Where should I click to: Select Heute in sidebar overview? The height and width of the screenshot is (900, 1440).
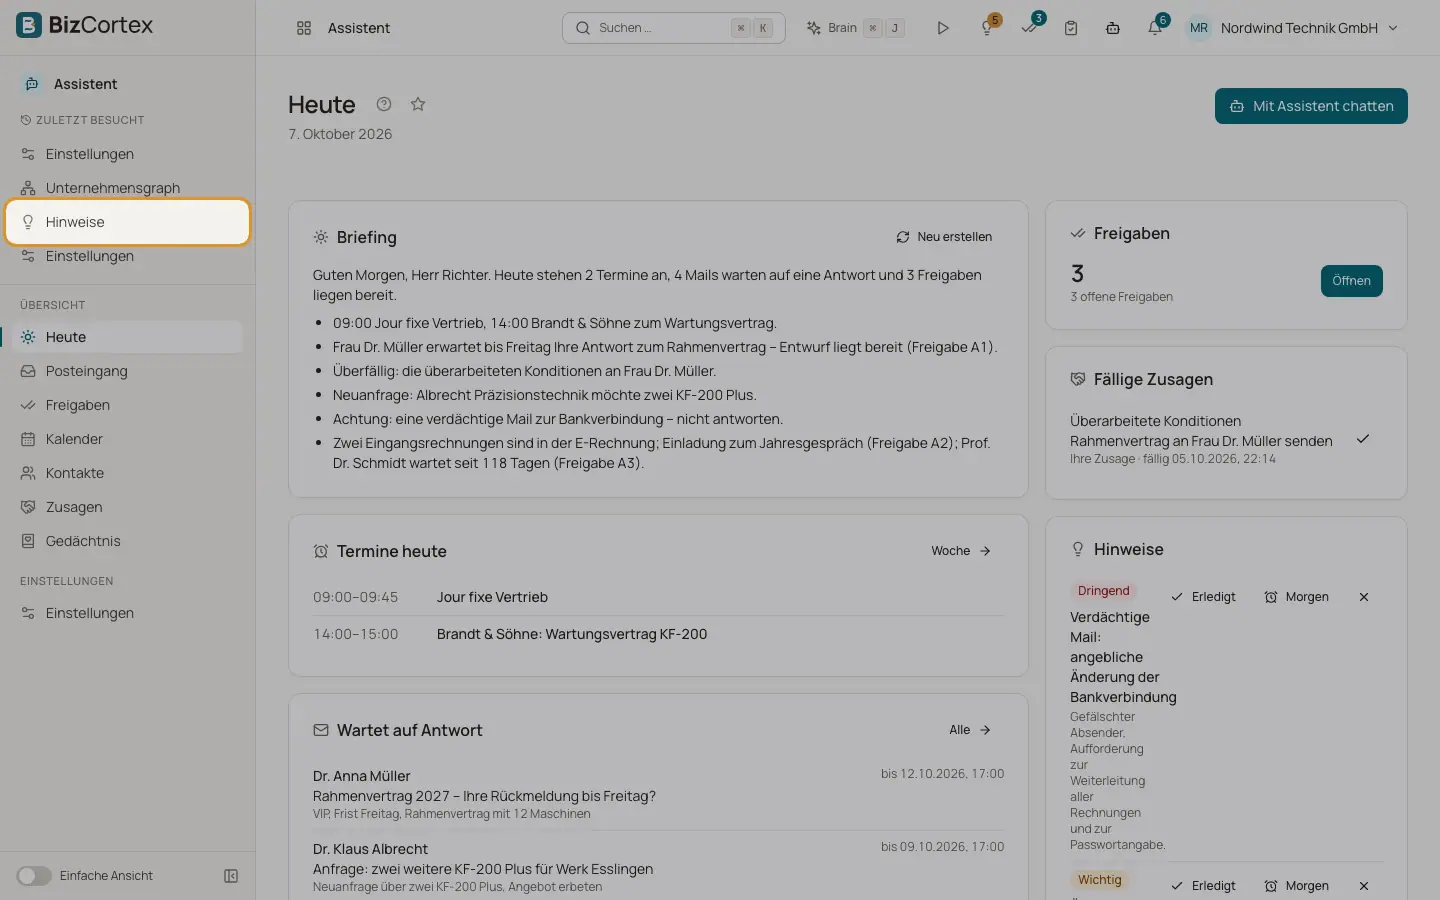coord(128,337)
